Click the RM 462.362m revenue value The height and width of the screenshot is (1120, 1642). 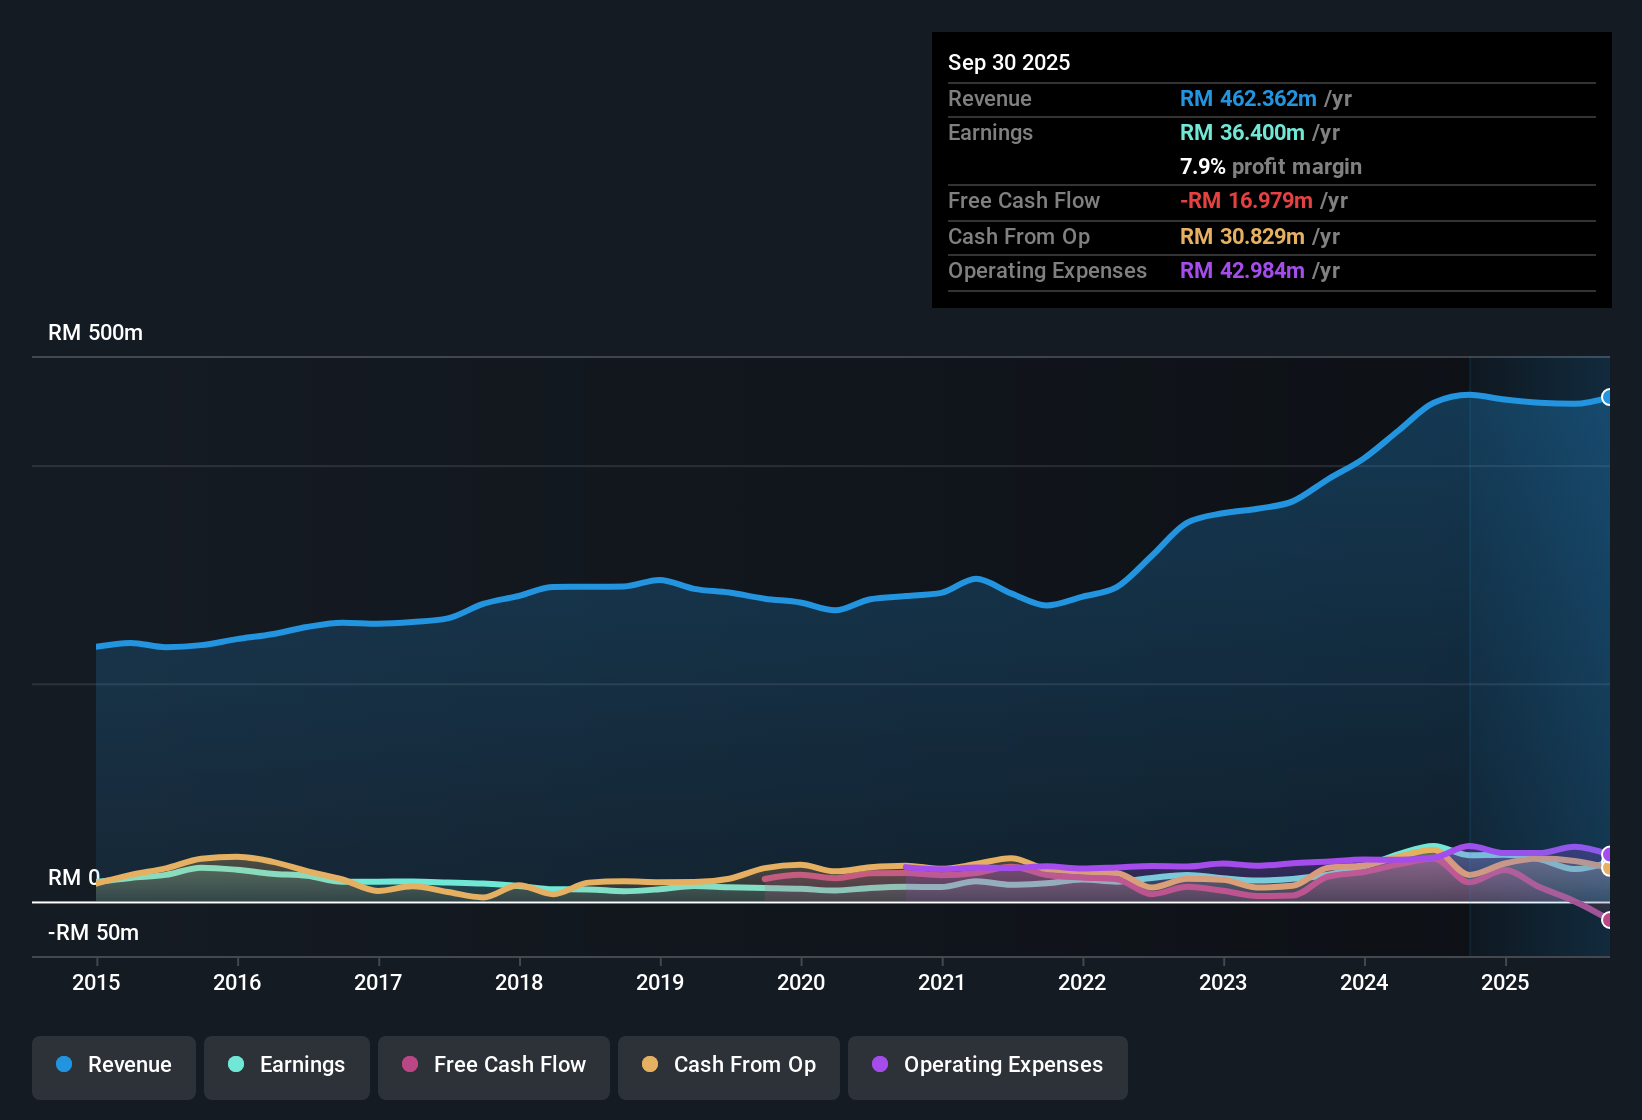pos(1248,99)
